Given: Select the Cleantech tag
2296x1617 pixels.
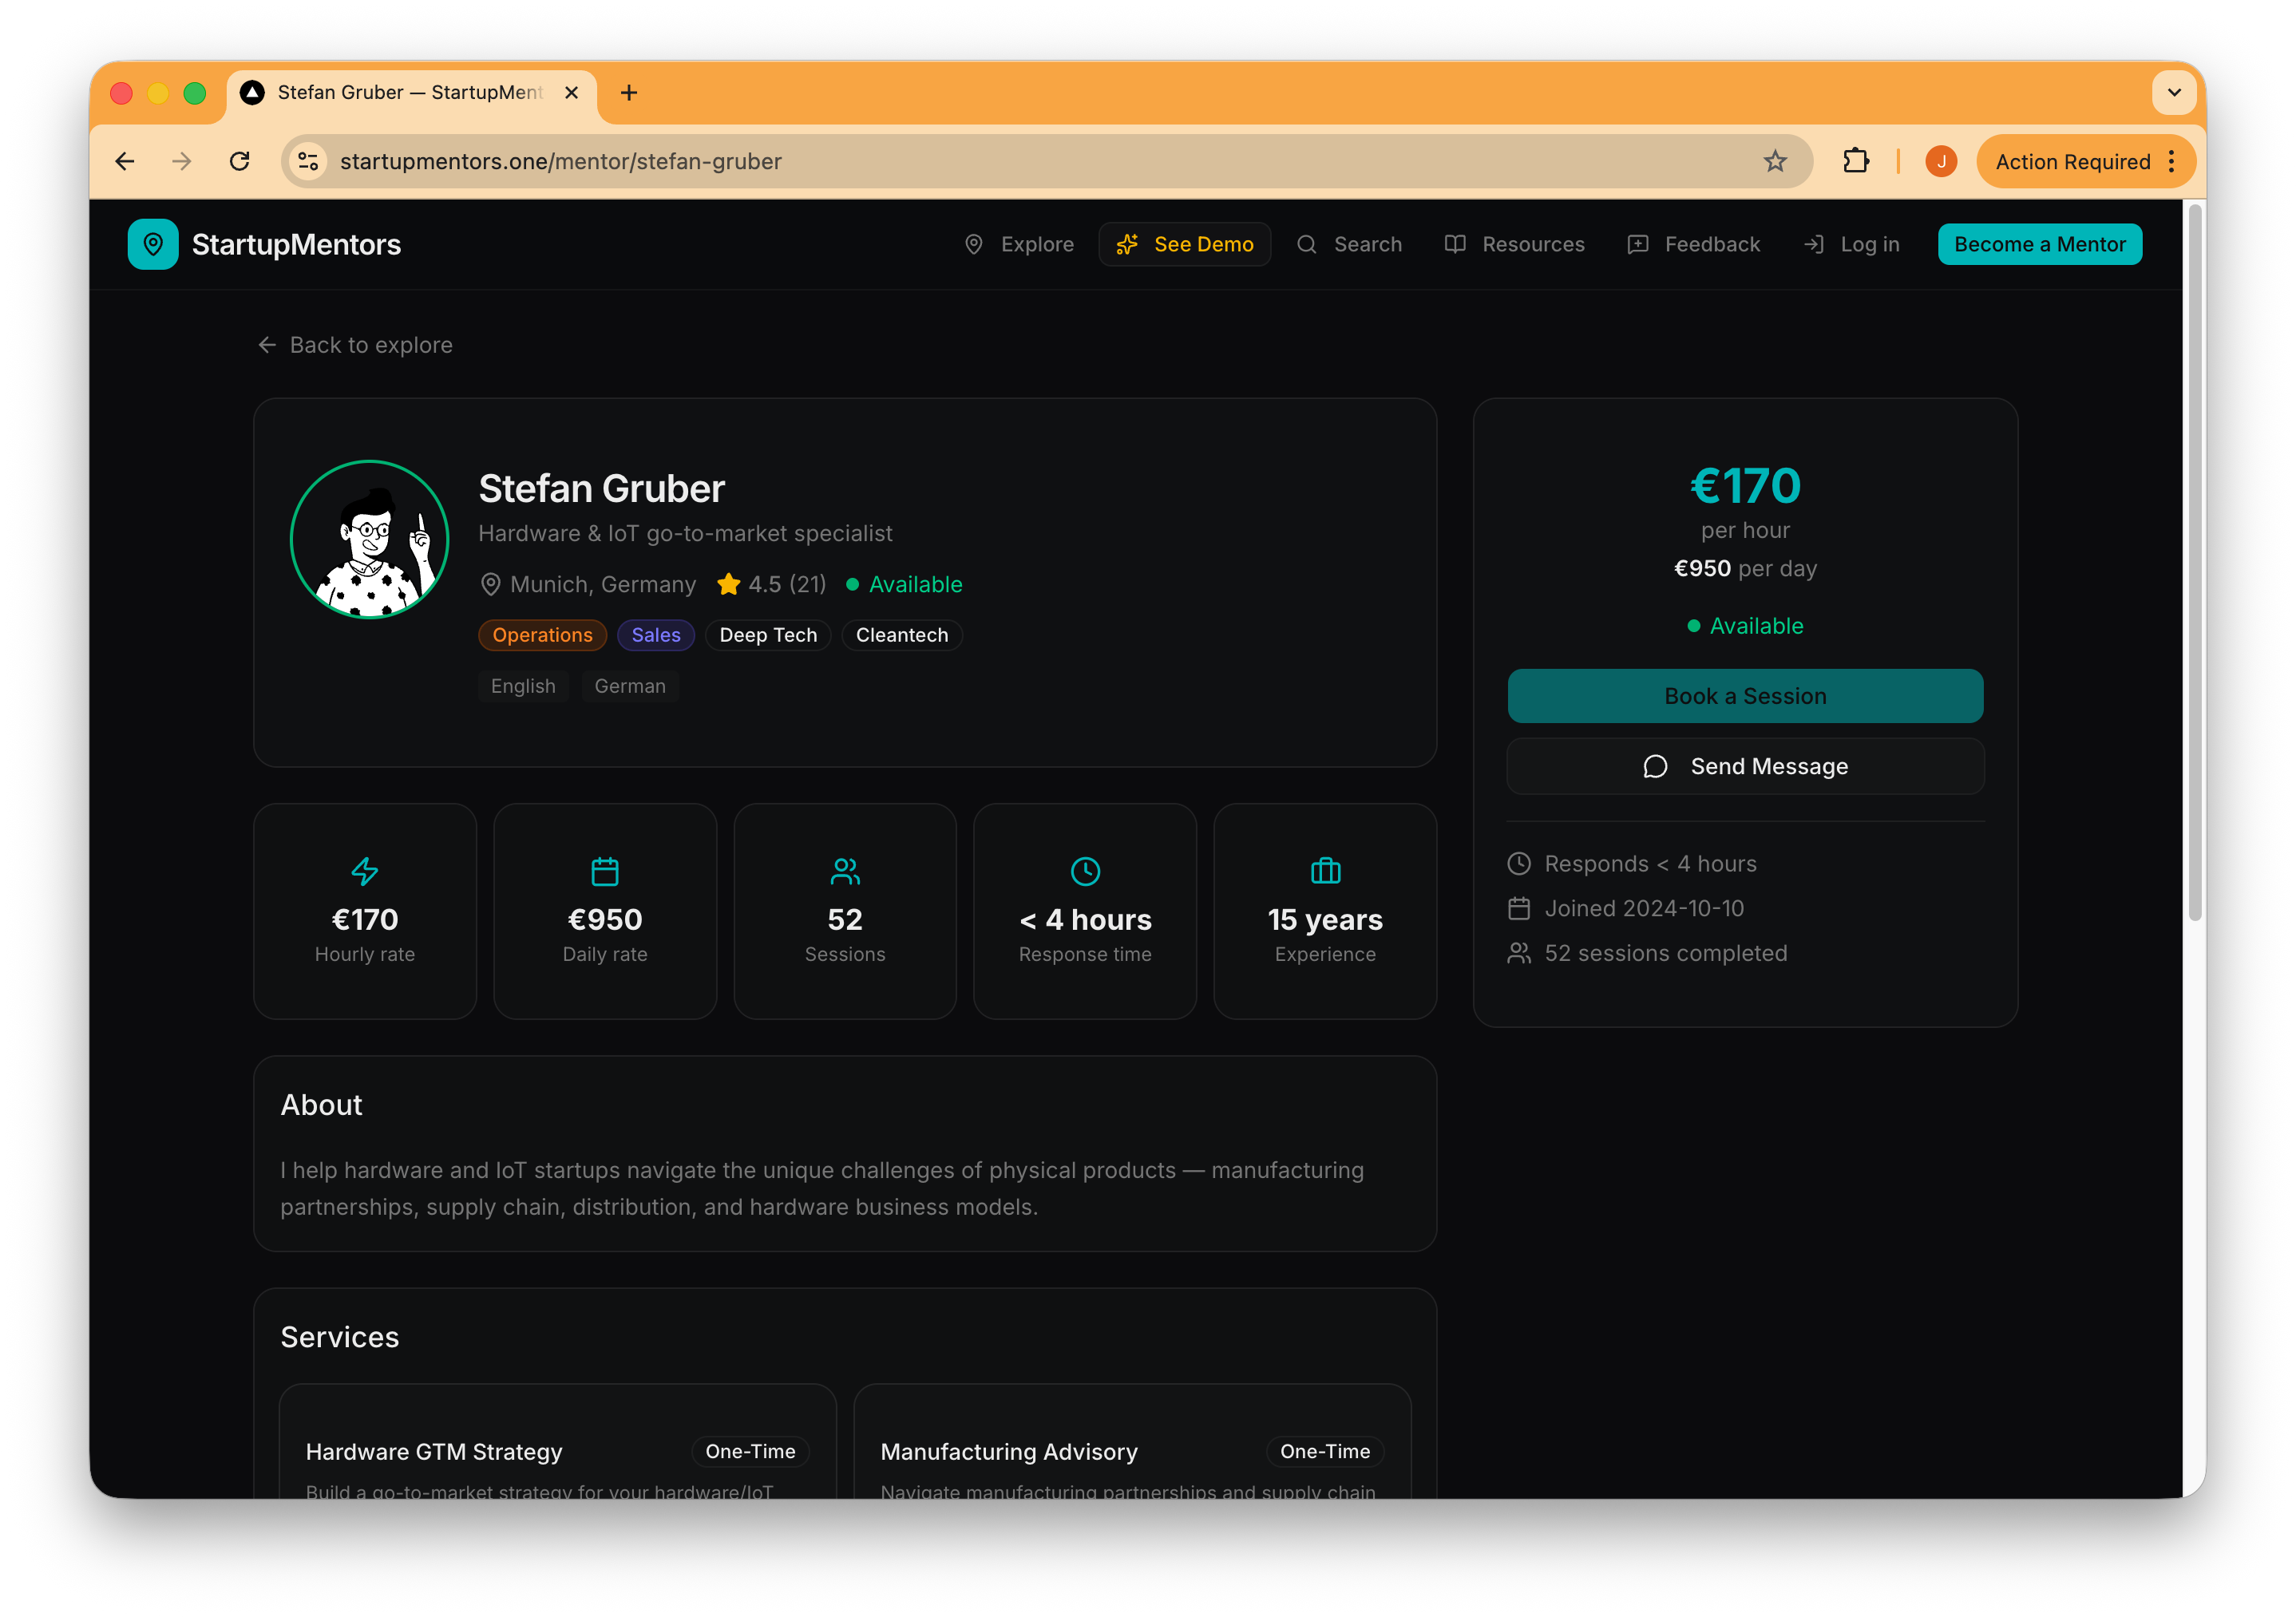Looking at the screenshot, I should (x=902, y=635).
